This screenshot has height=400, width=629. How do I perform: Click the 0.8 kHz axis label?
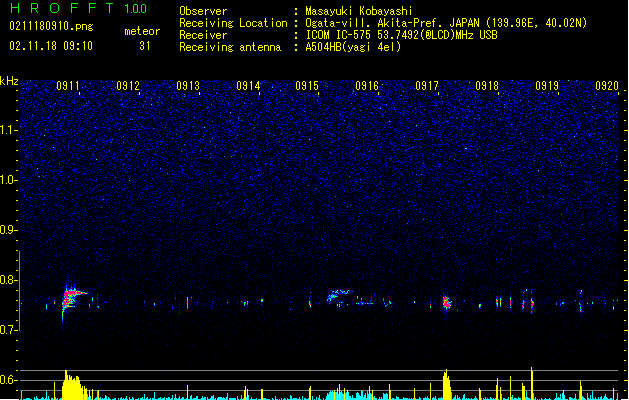8,280
